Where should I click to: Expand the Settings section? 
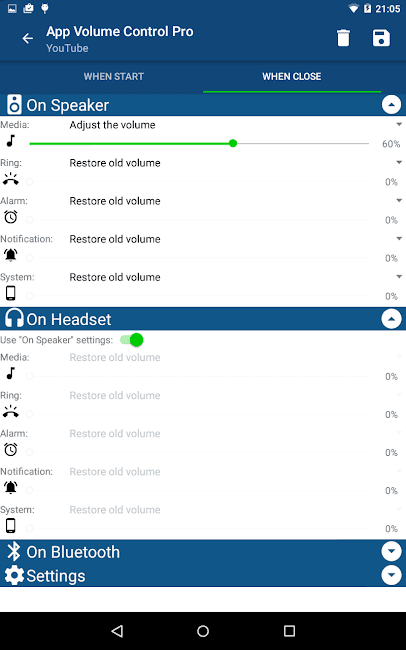pos(391,575)
